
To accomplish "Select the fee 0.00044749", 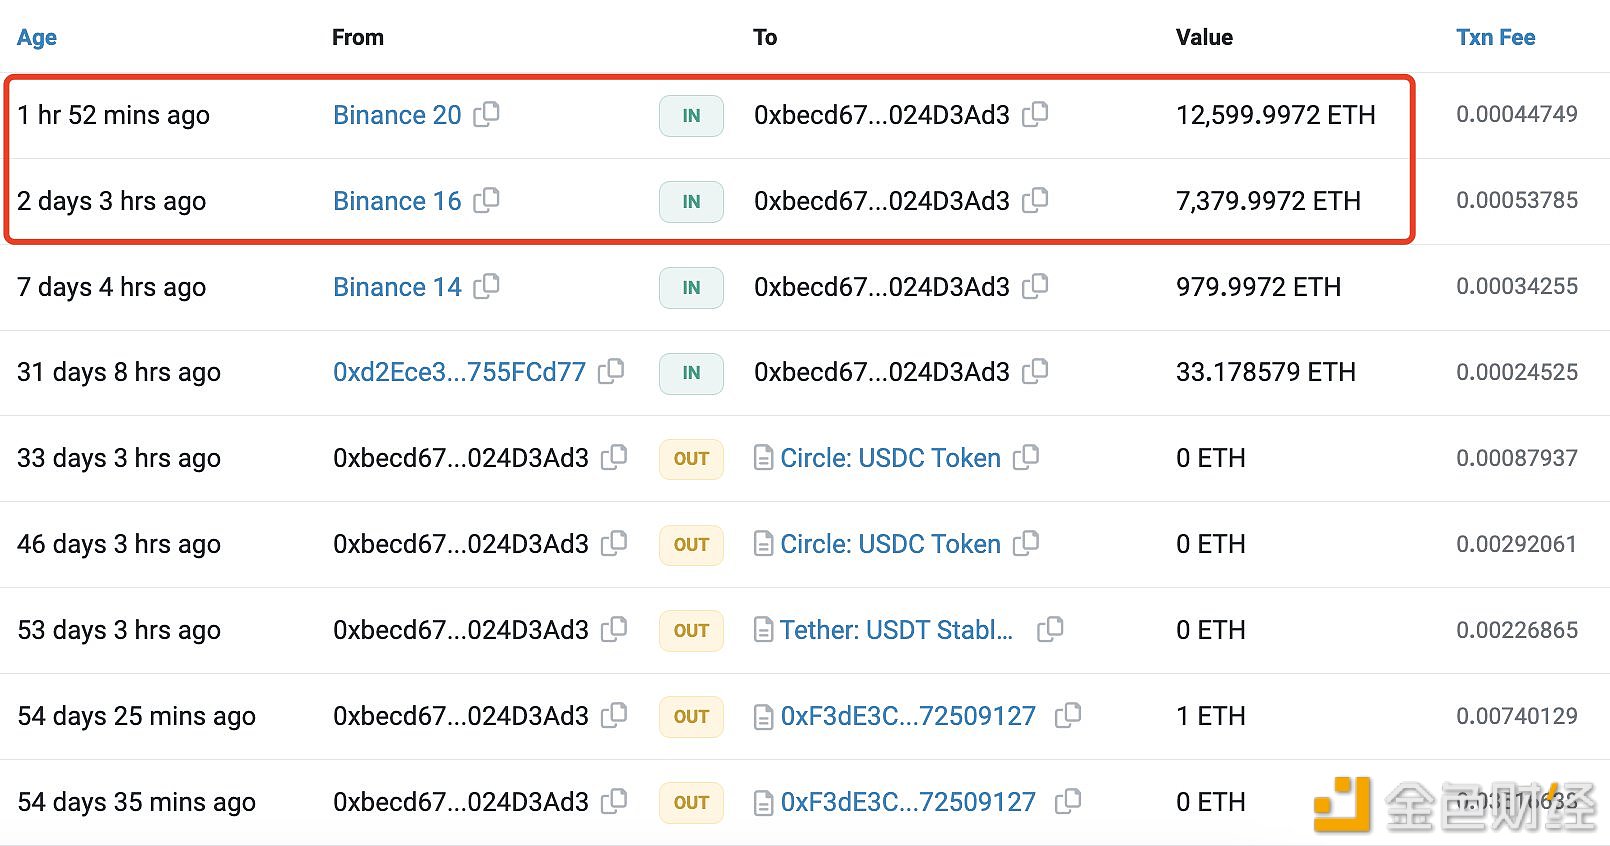I will tap(1517, 114).
